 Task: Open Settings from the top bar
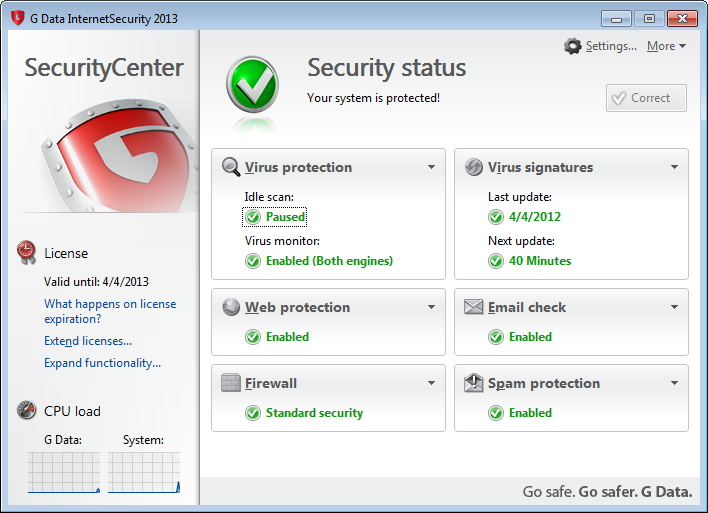click(x=601, y=46)
